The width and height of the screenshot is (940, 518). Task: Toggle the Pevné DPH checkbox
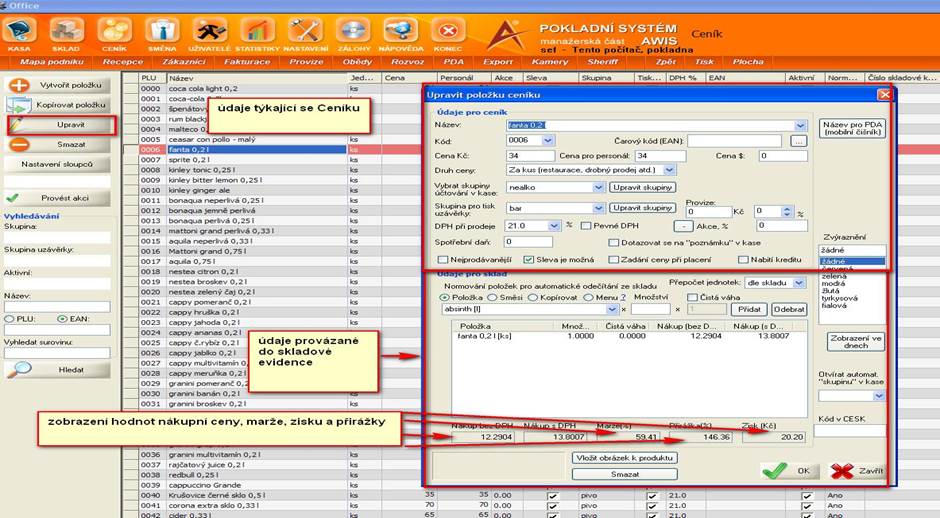[587, 226]
